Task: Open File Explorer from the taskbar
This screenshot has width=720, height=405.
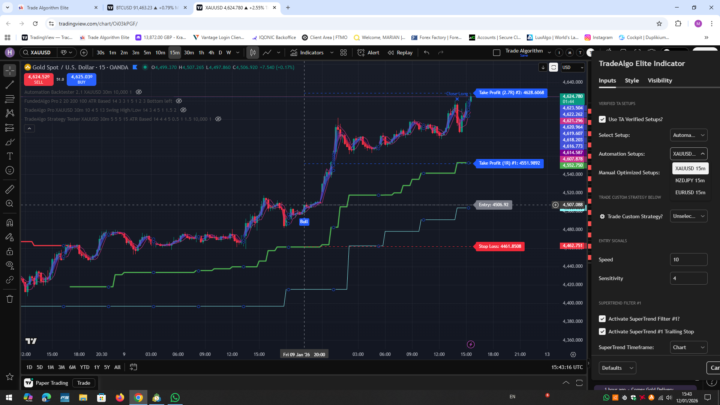Action: click(83, 398)
